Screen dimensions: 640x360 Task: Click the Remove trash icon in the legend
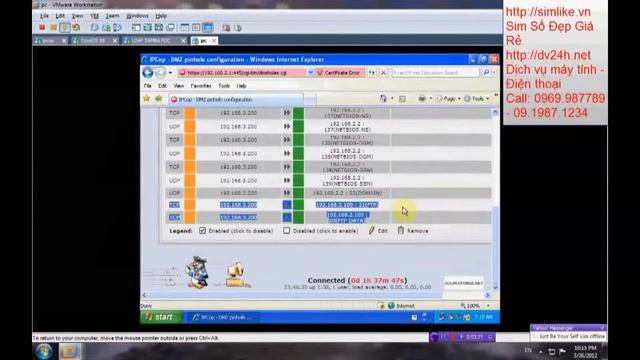pyautogui.click(x=401, y=231)
